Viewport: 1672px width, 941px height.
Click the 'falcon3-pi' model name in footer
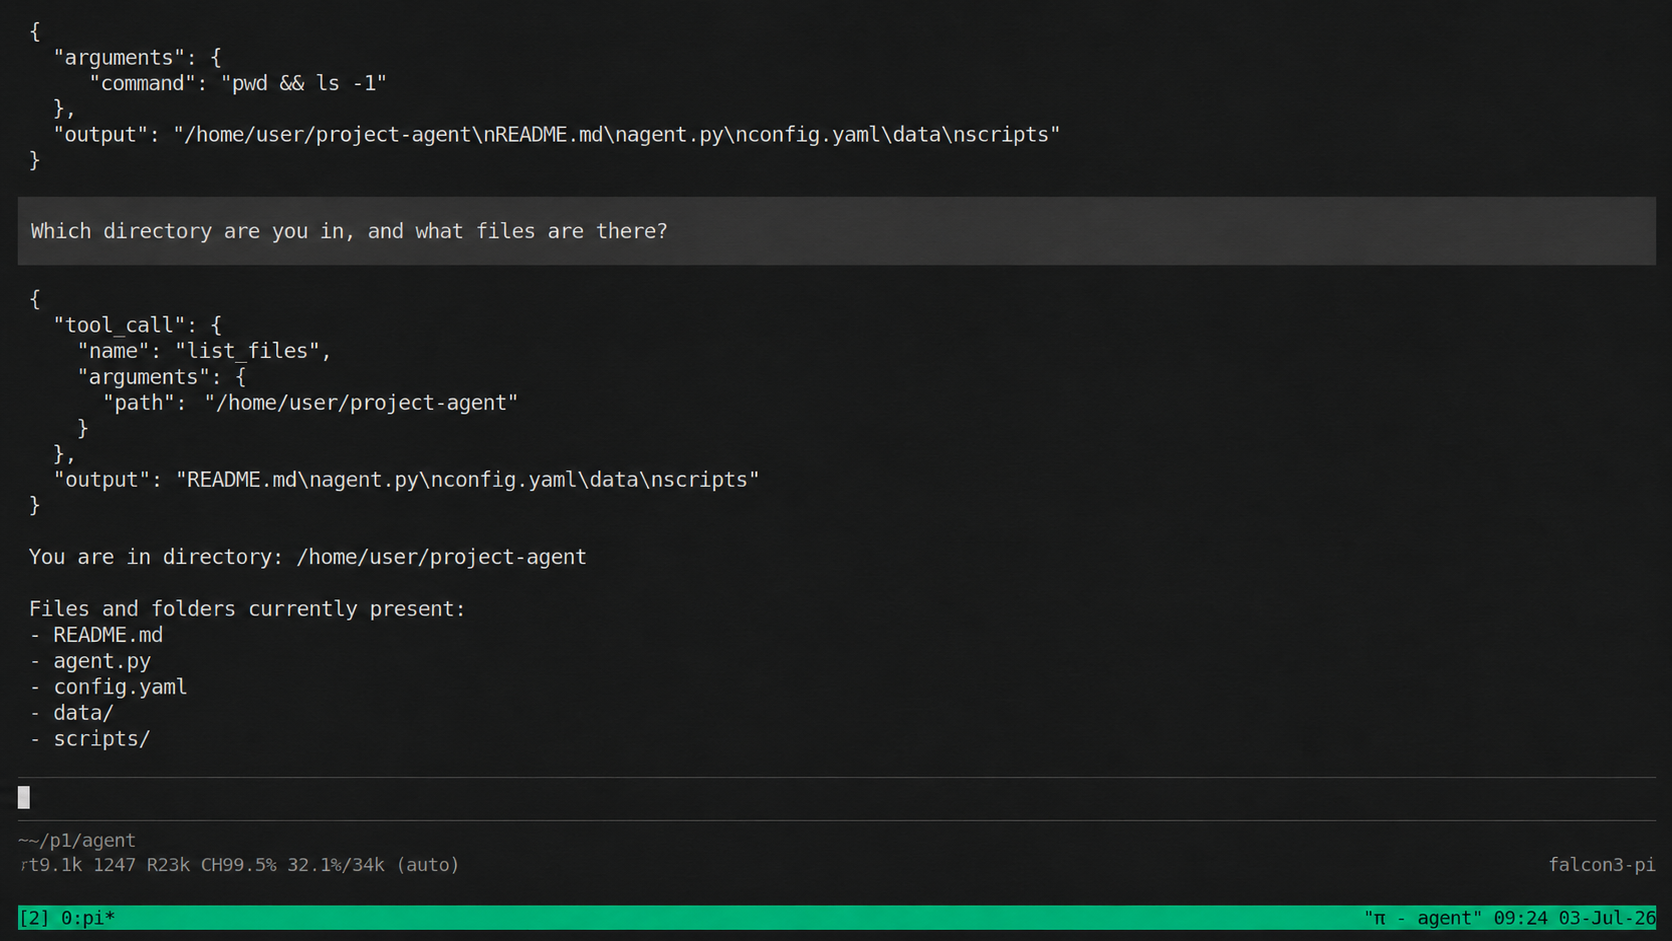coord(1602,865)
